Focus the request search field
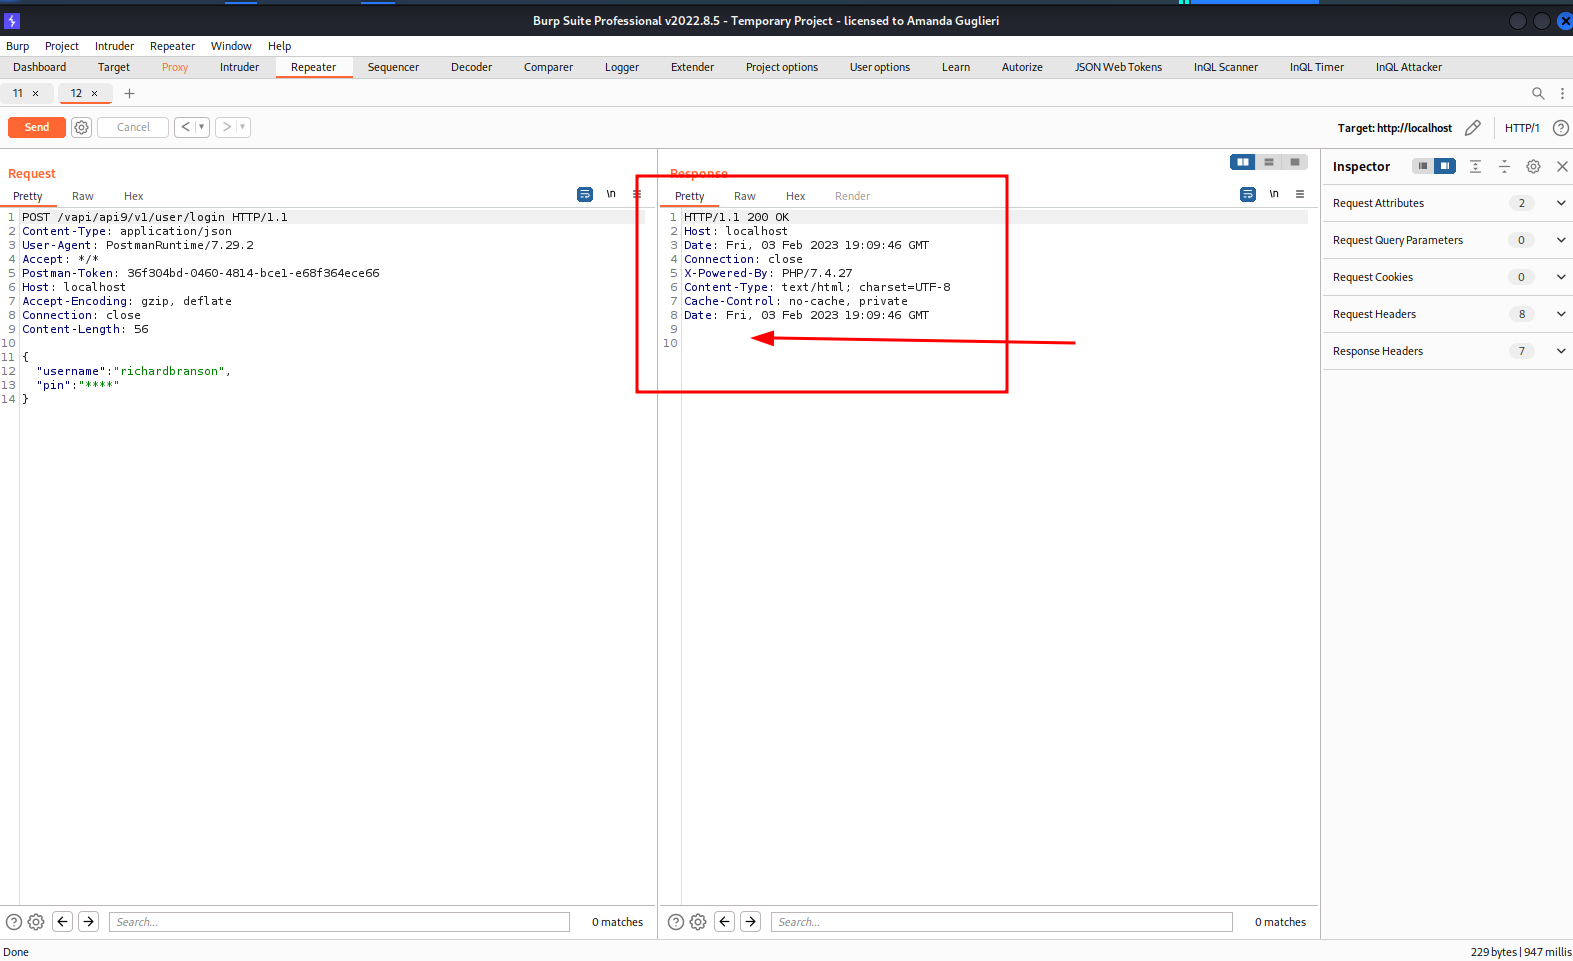 (x=339, y=922)
